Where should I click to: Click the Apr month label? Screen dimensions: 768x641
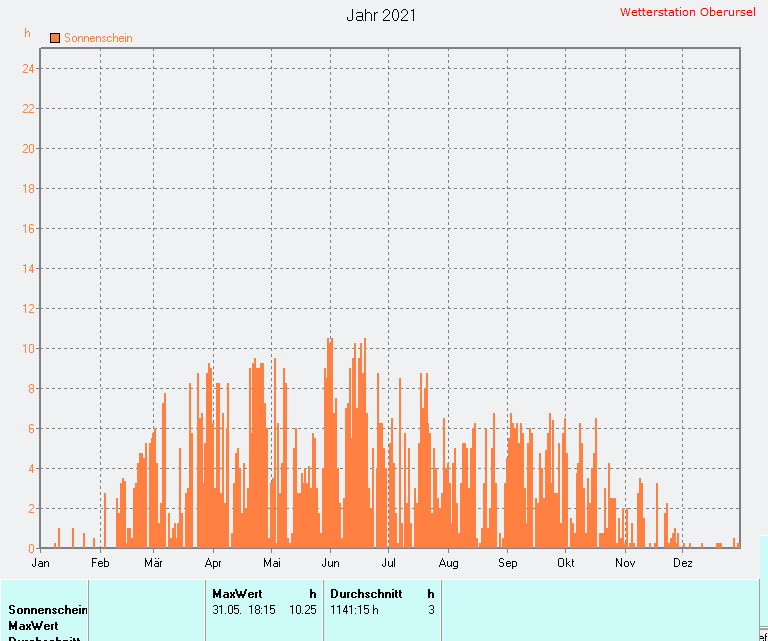[x=213, y=563]
